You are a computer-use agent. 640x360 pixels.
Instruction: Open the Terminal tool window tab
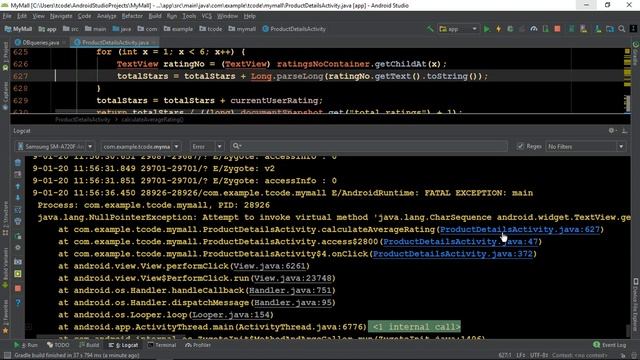coord(162,345)
